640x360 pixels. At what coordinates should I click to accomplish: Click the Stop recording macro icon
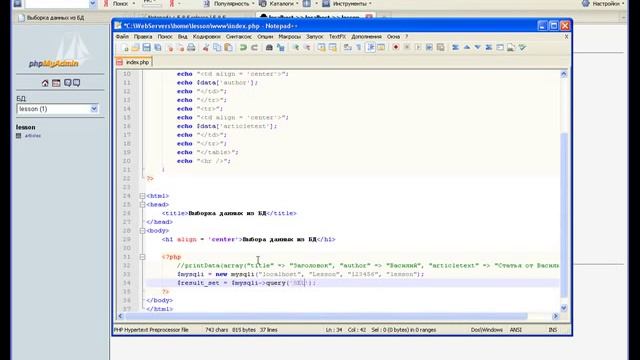[x=407, y=48]
